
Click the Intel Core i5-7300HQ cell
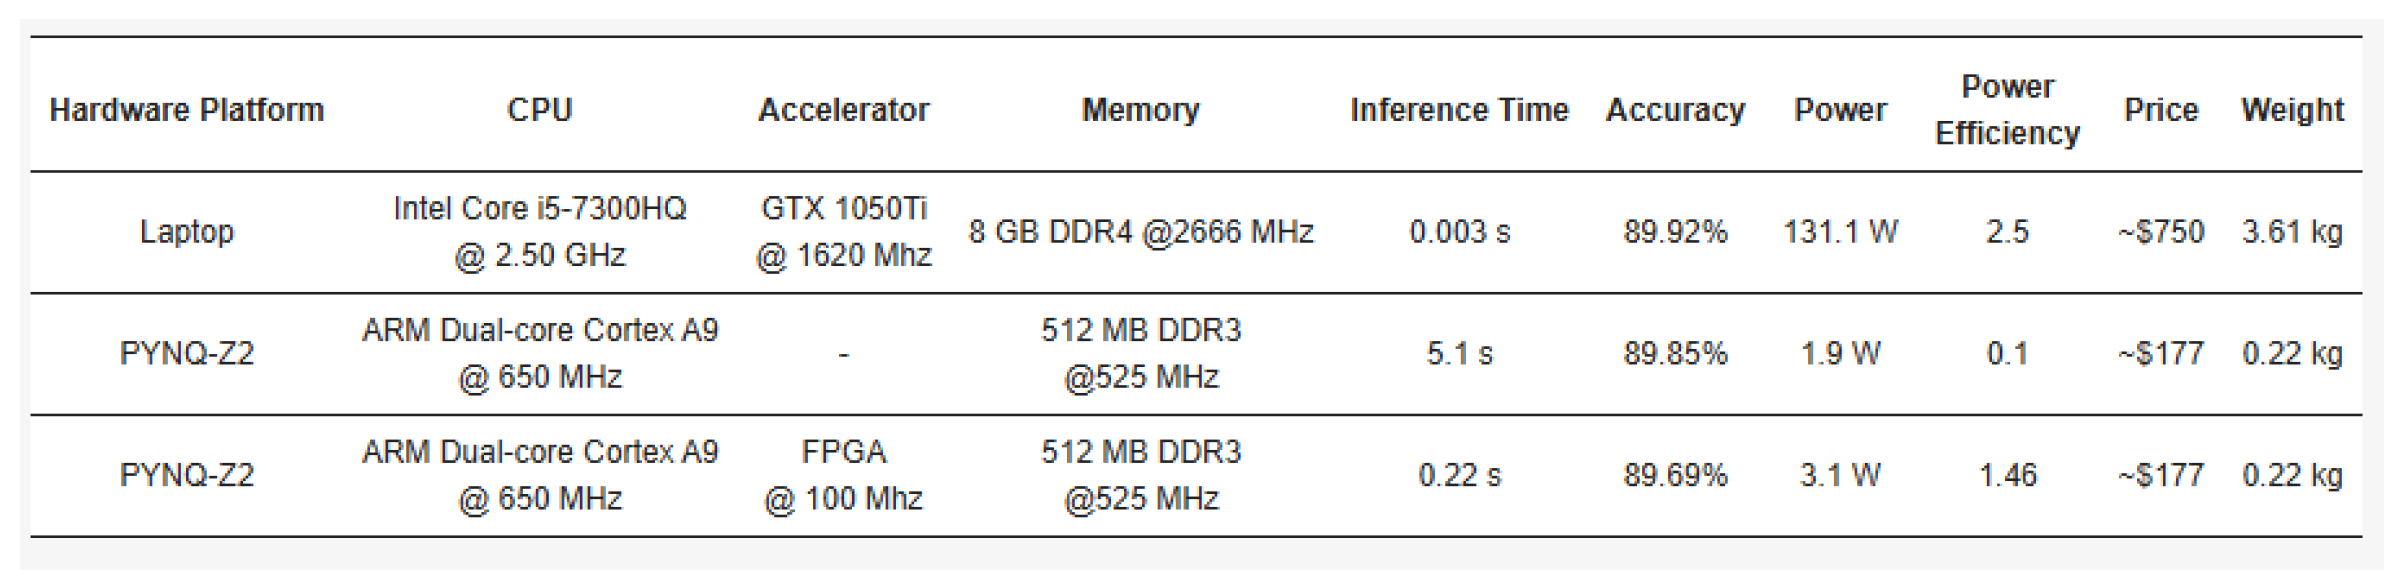539,232
